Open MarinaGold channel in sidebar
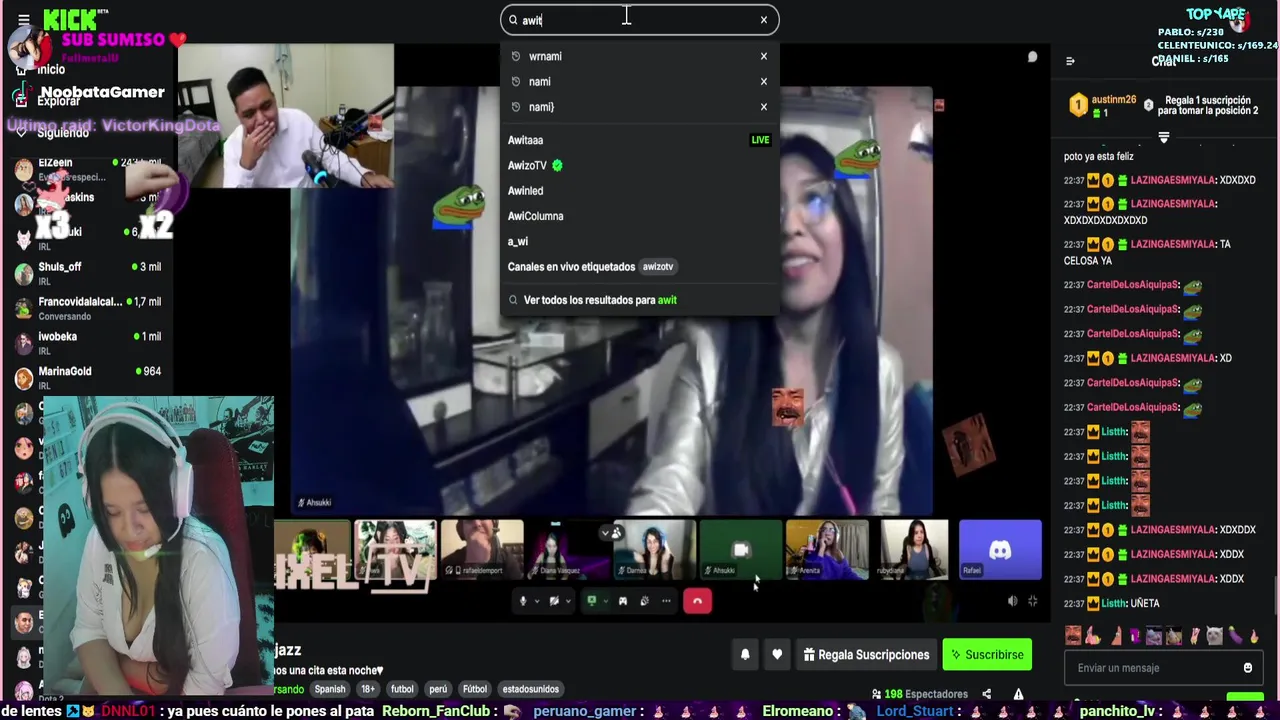 click(87, 377)
